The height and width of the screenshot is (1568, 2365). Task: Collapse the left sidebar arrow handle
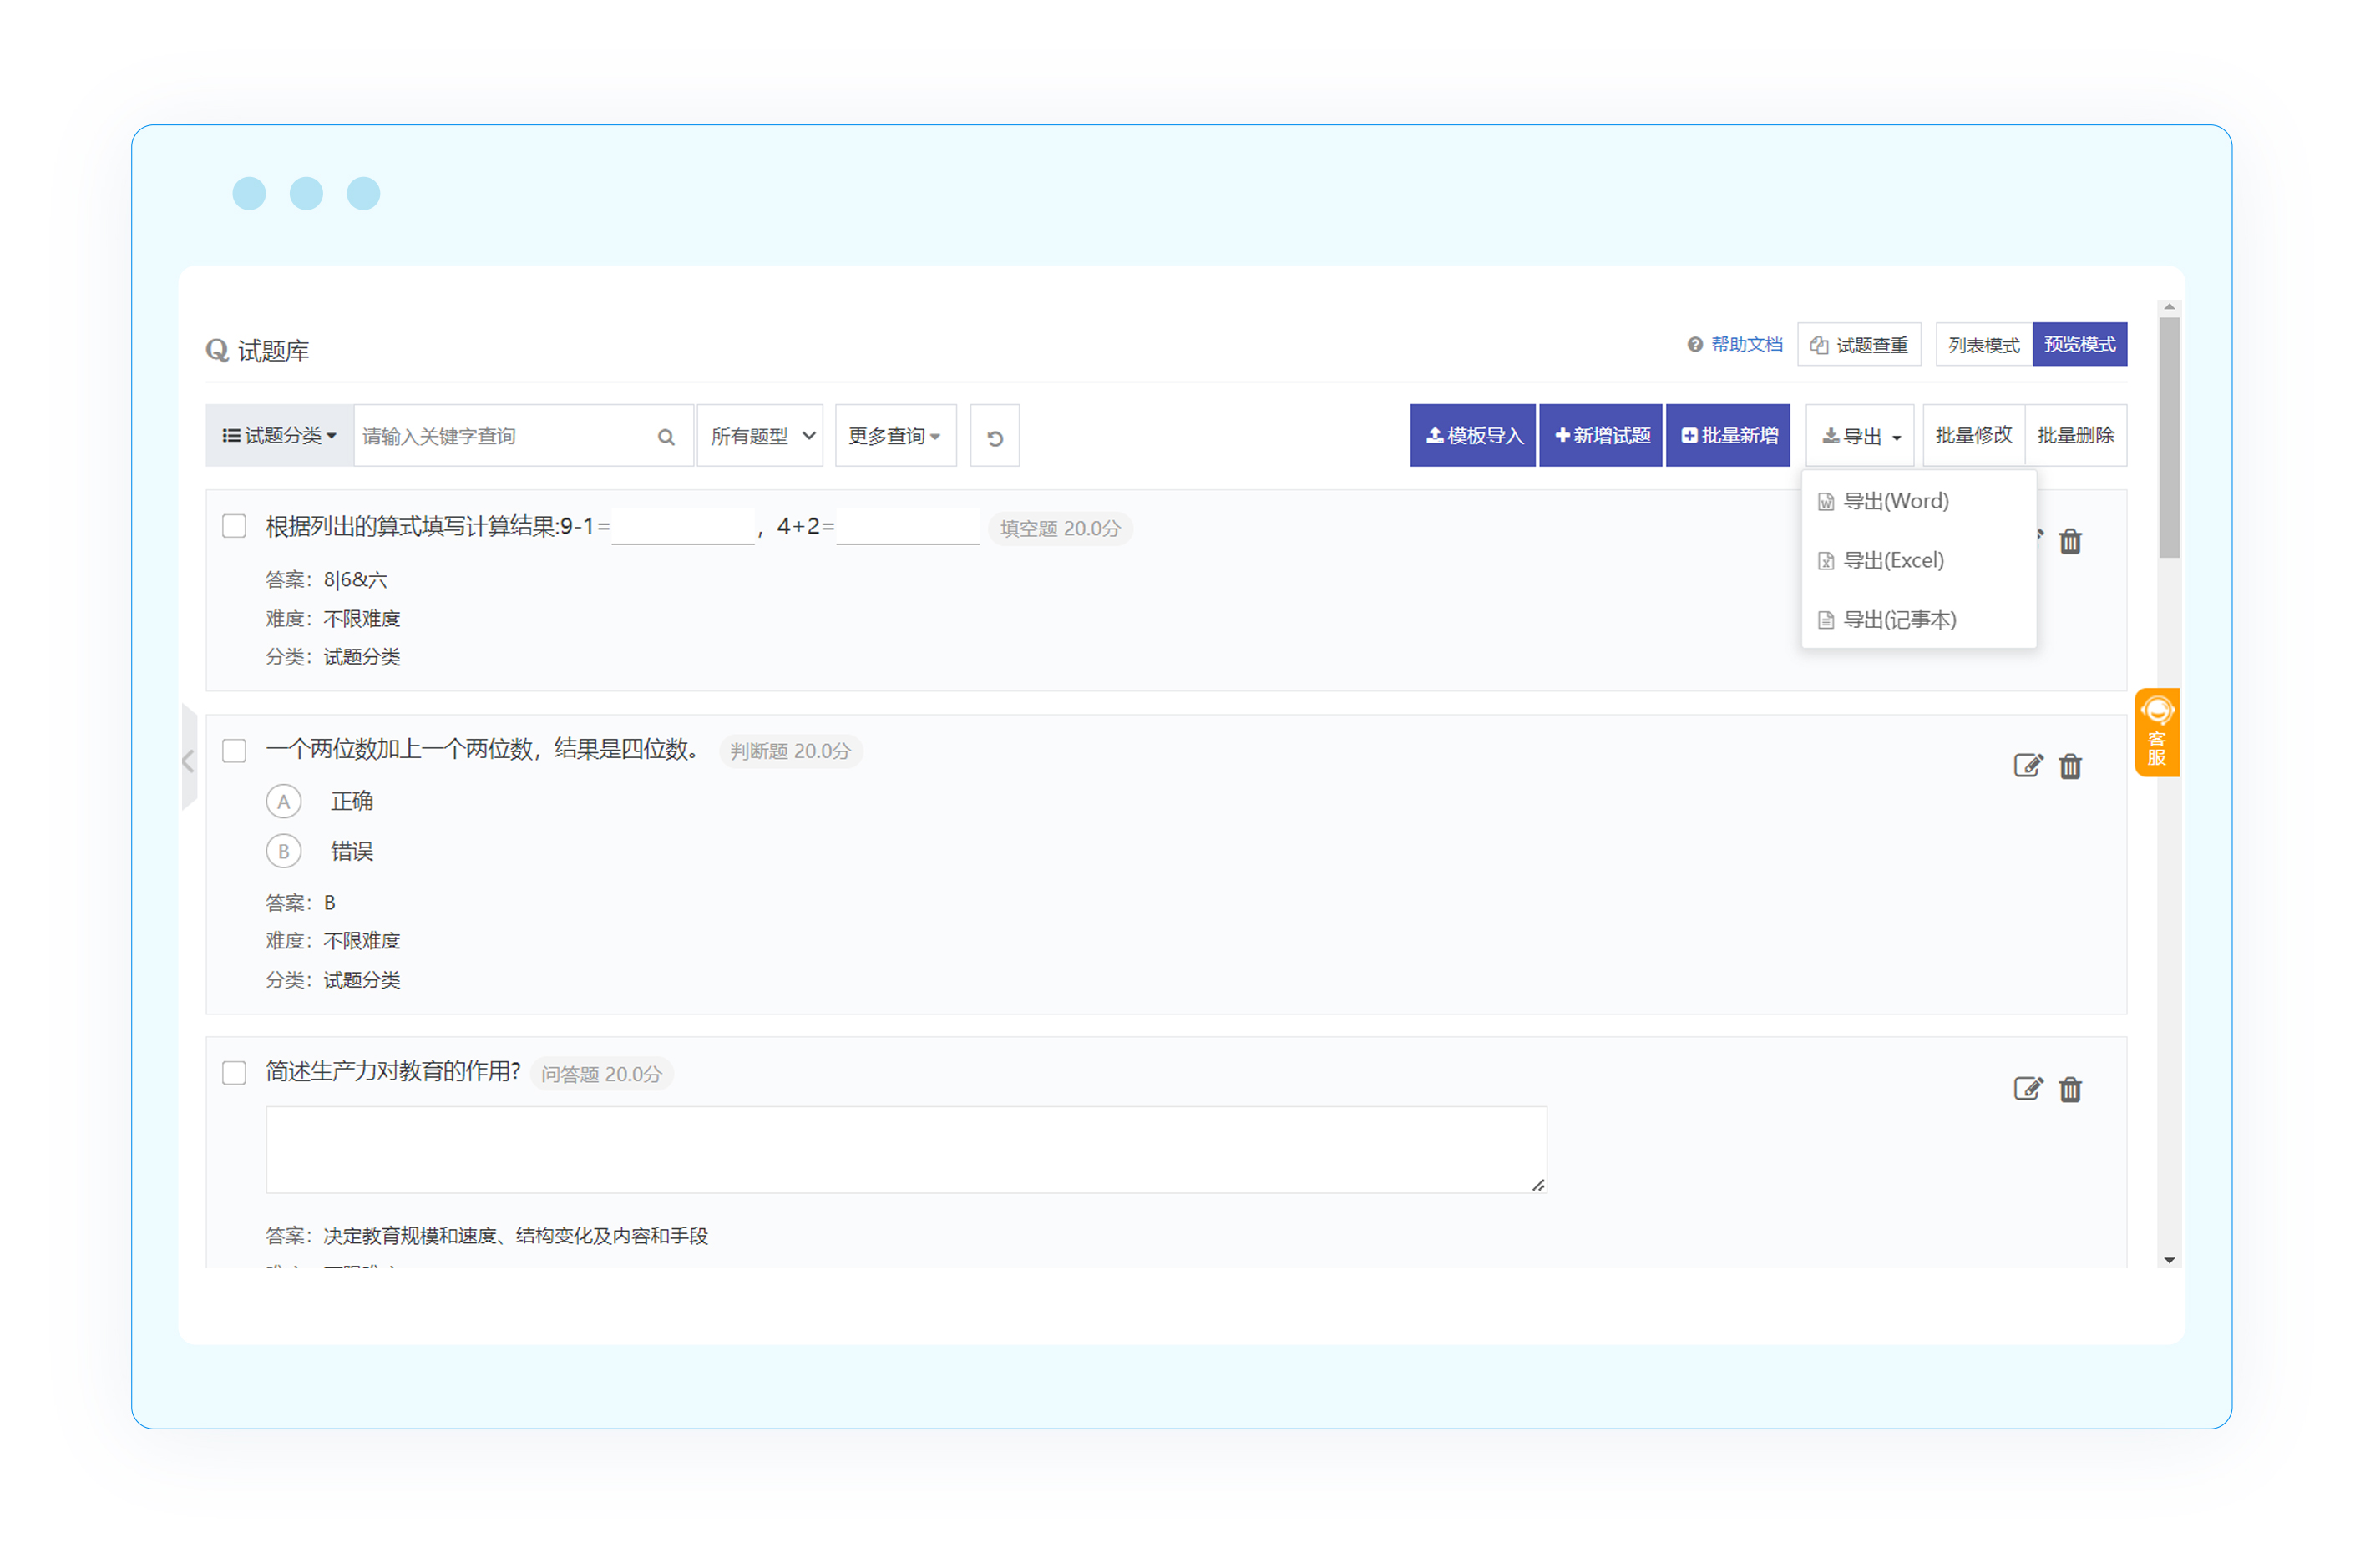point(188,762)
